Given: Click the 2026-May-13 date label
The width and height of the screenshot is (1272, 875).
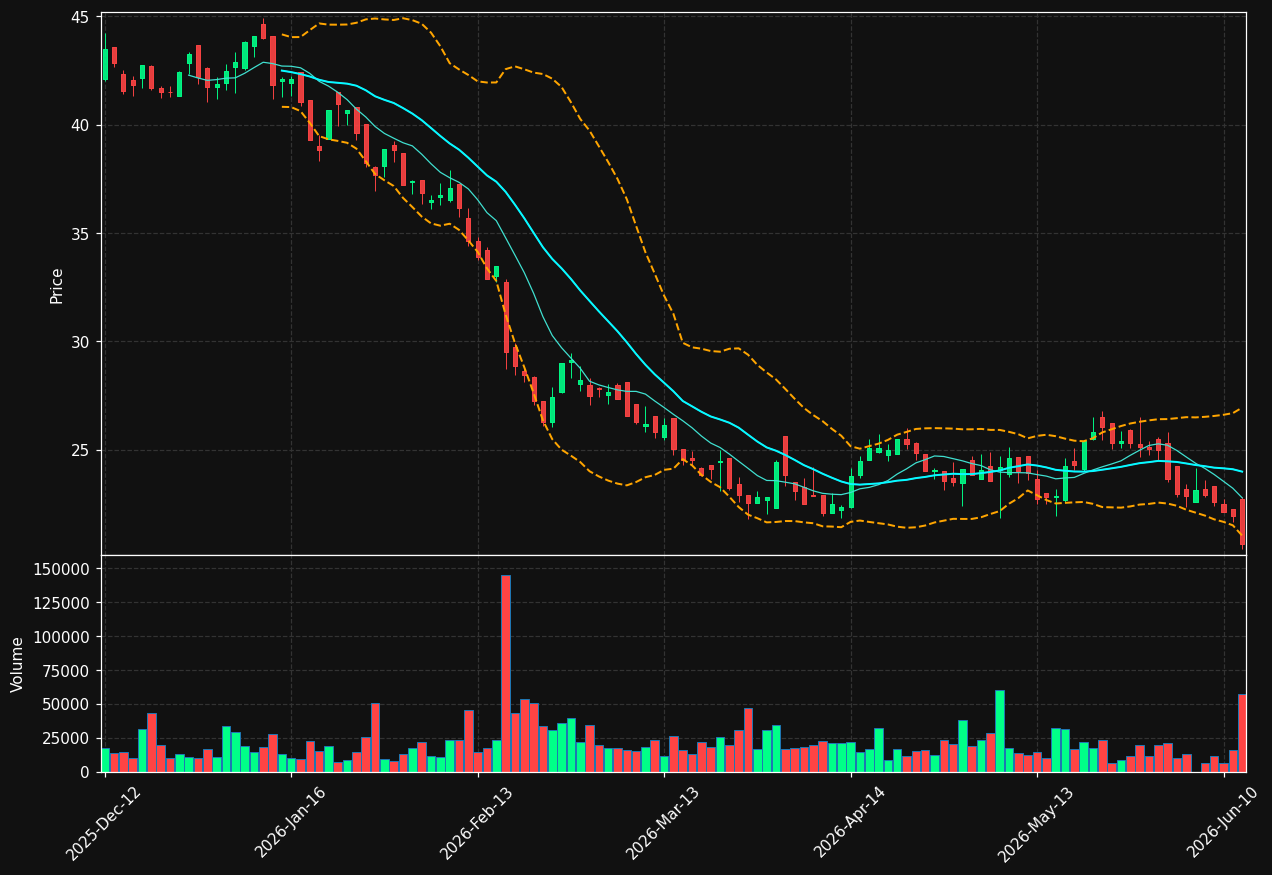Looking at the screenshot, I should (1035, 822).
